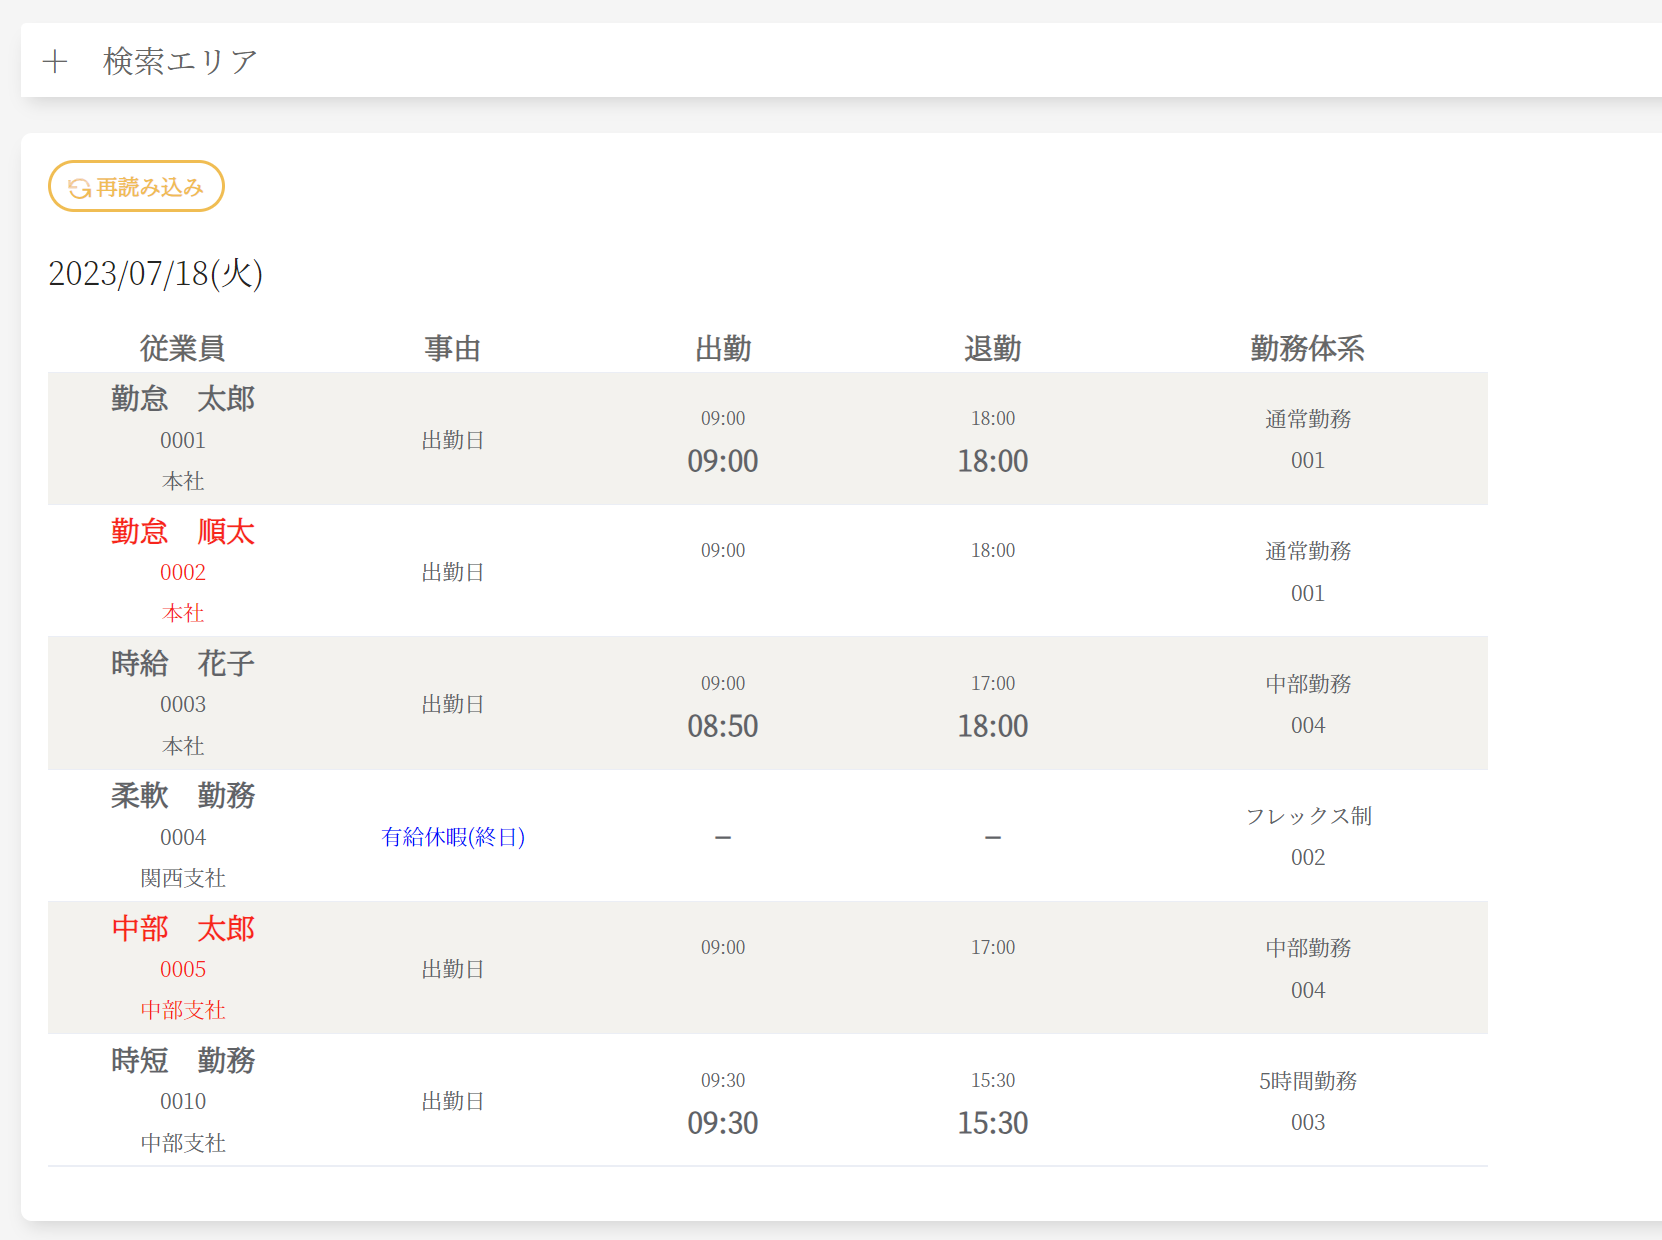Click the 5時間勤務 work system cell
Image resolution: width=1662 pixels, height=1240 pixels.
tap(1308, 1081)
